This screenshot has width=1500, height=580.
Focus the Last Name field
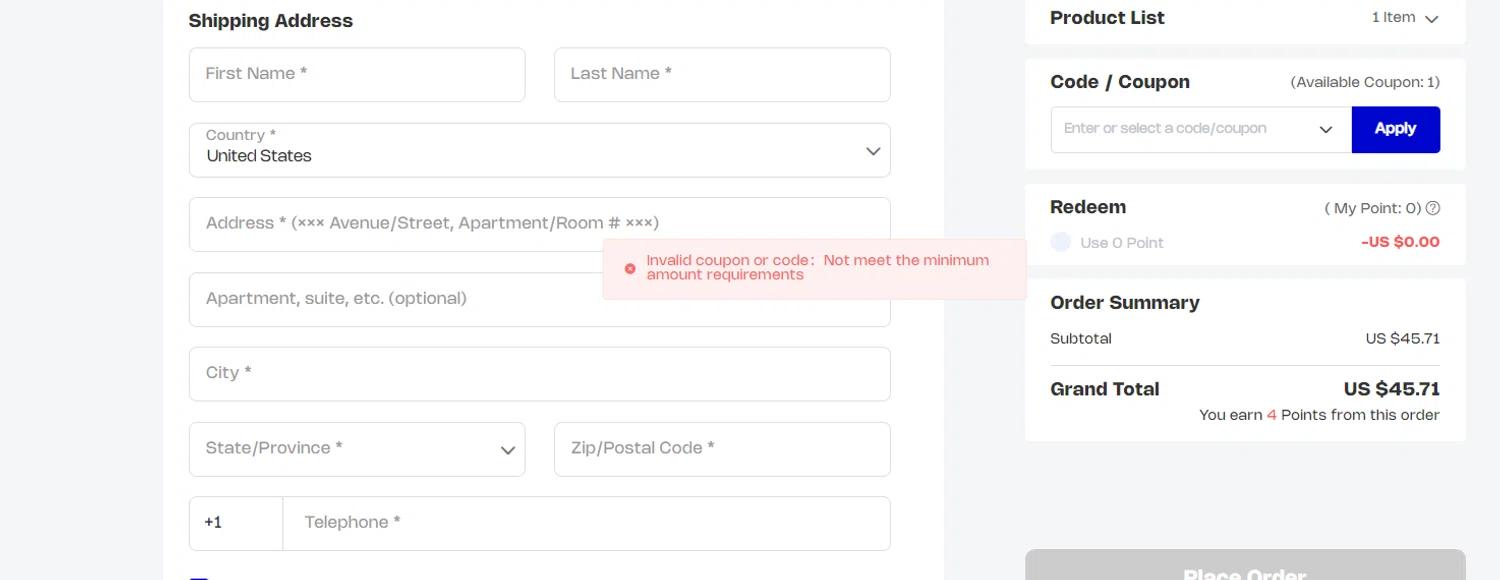click(722, 74)
